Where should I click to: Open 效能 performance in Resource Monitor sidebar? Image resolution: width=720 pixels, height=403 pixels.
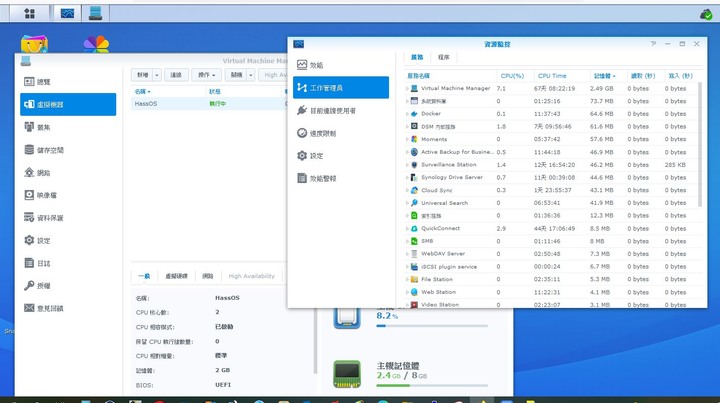341,65
